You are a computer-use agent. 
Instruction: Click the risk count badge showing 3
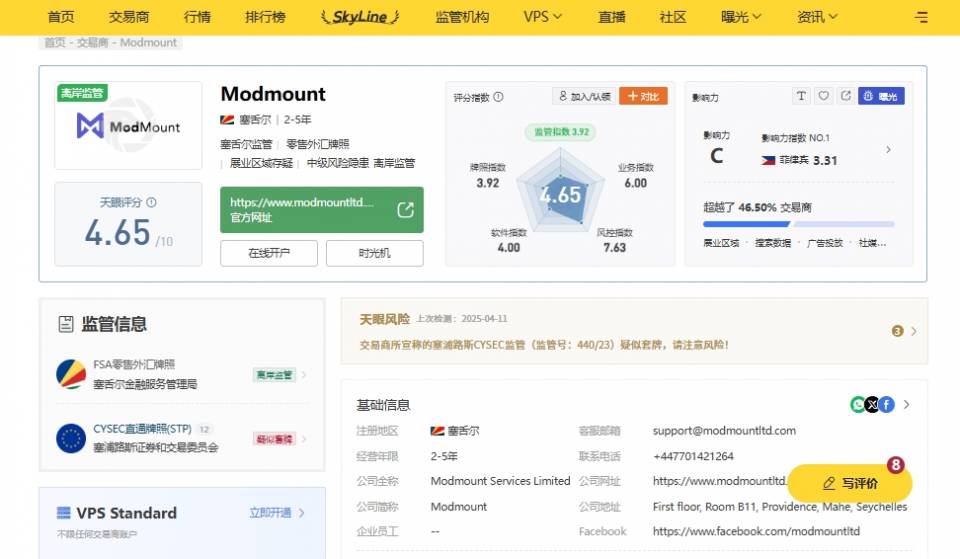(x=898, y=331)
